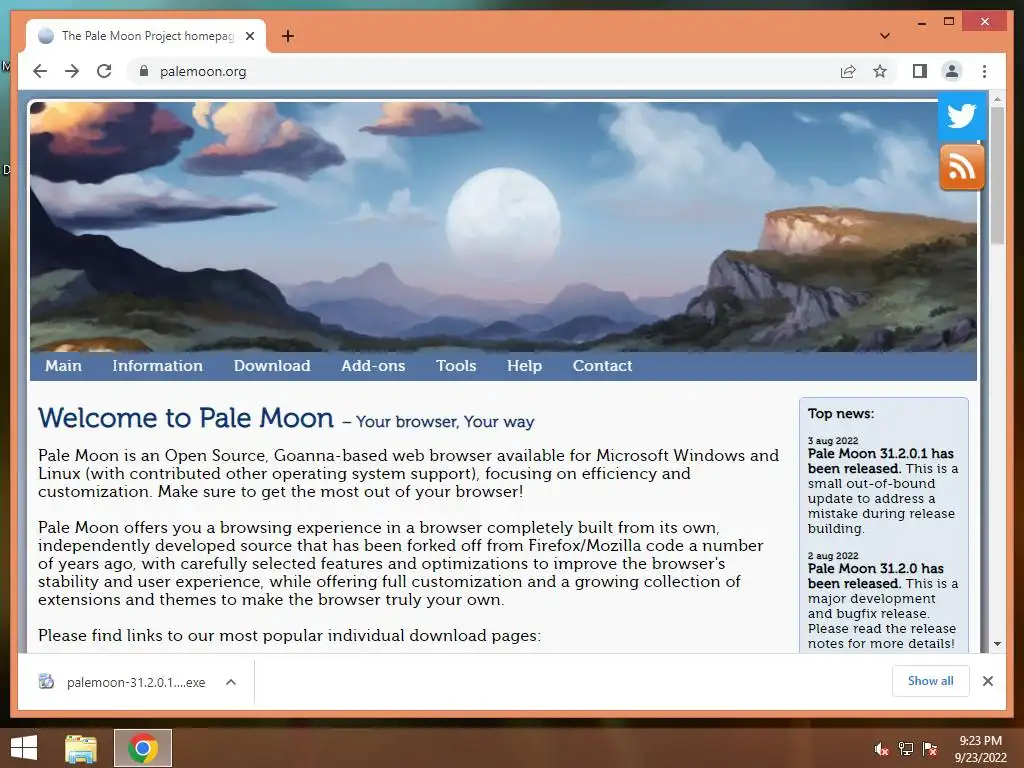Open the tab search chevron
The image size is (1024, 768).
(884, 36)
